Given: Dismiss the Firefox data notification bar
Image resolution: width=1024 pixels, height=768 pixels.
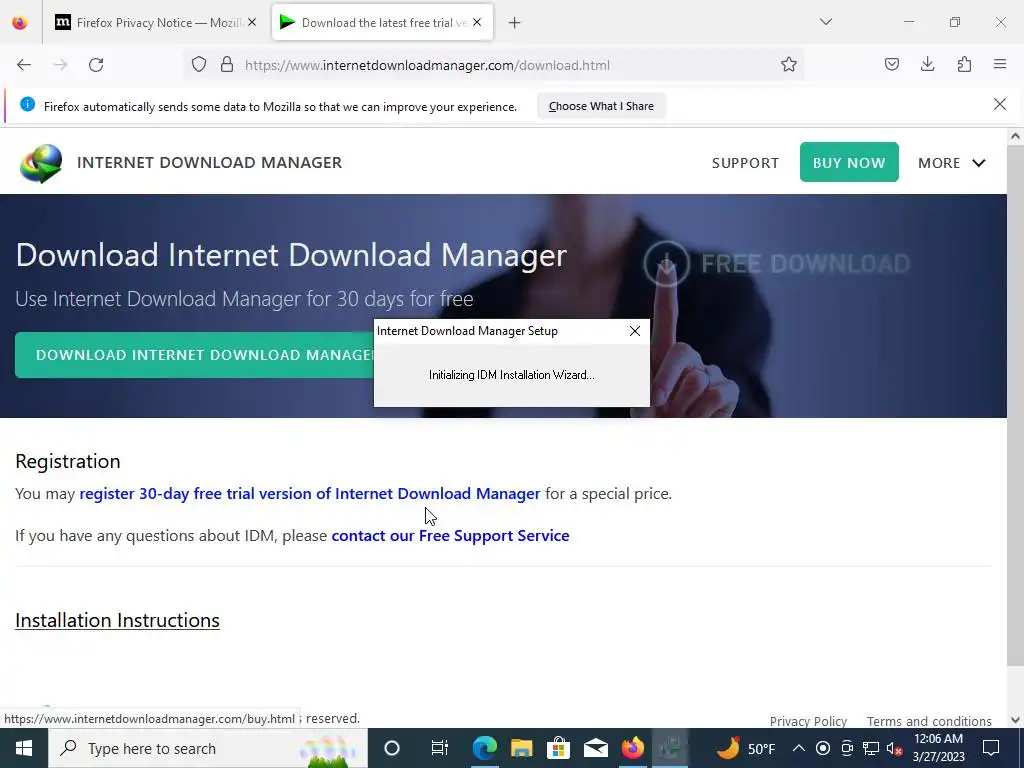Looking at the screenshot, I should point(999,104).
